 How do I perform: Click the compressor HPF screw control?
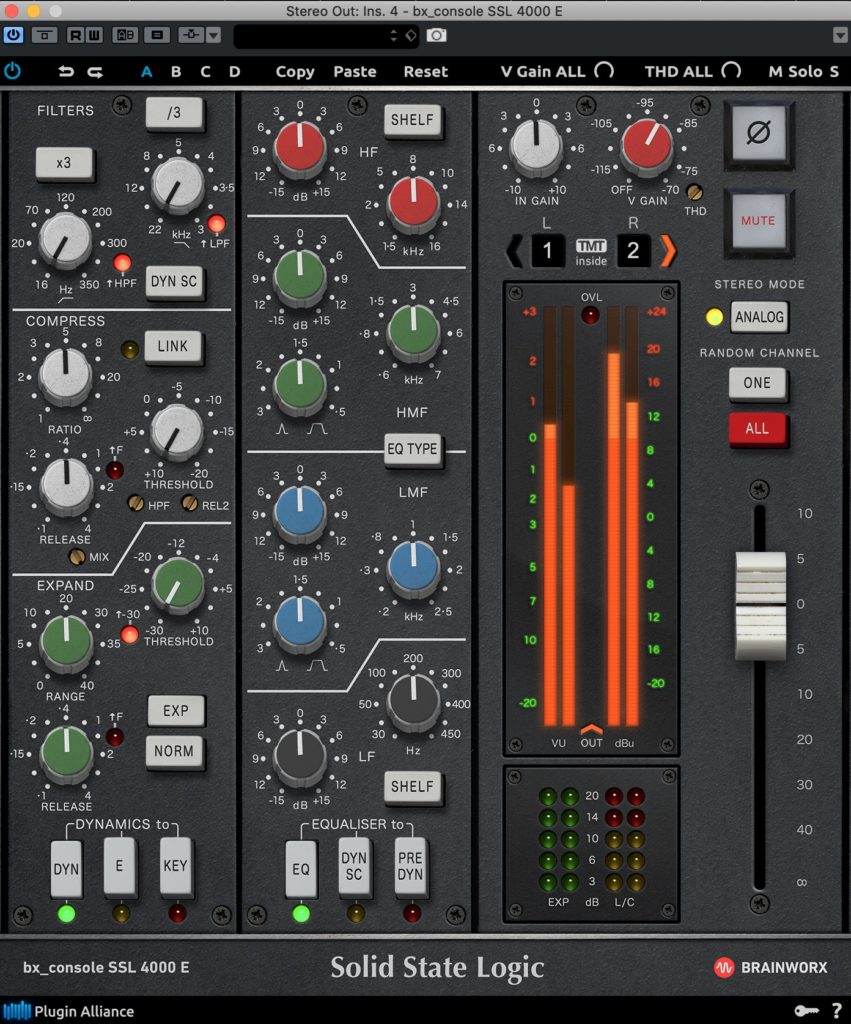point(135,504)
